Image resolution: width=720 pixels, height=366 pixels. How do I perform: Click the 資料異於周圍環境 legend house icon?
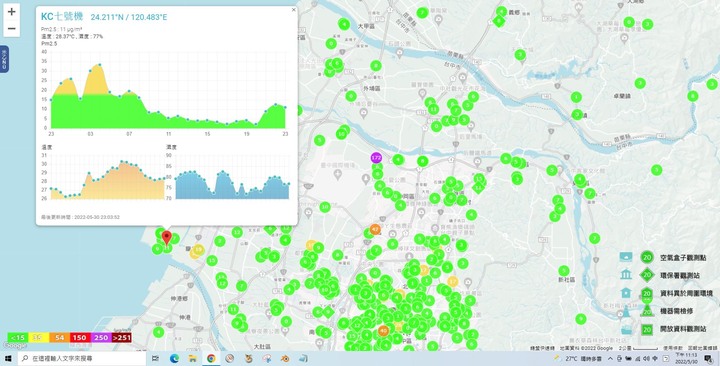click(625, 293)
